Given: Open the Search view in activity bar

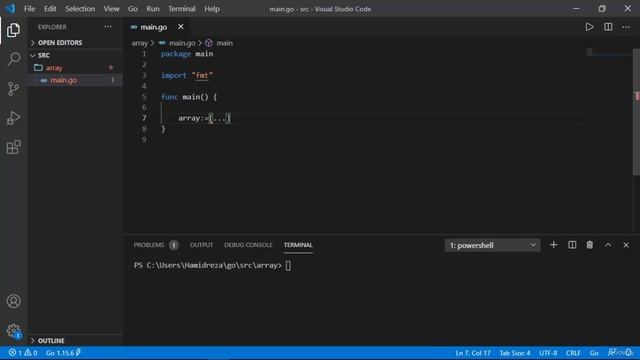Looking at the screenshot, I should [x=13, y=59].
